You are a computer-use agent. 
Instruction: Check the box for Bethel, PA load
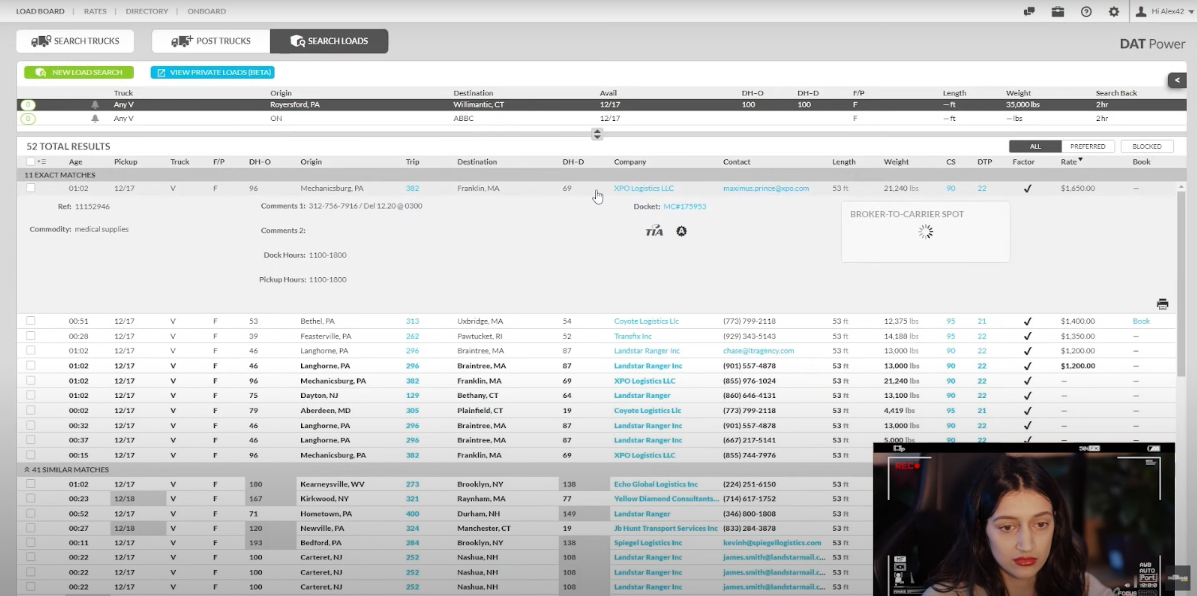(x=31, y=321)
